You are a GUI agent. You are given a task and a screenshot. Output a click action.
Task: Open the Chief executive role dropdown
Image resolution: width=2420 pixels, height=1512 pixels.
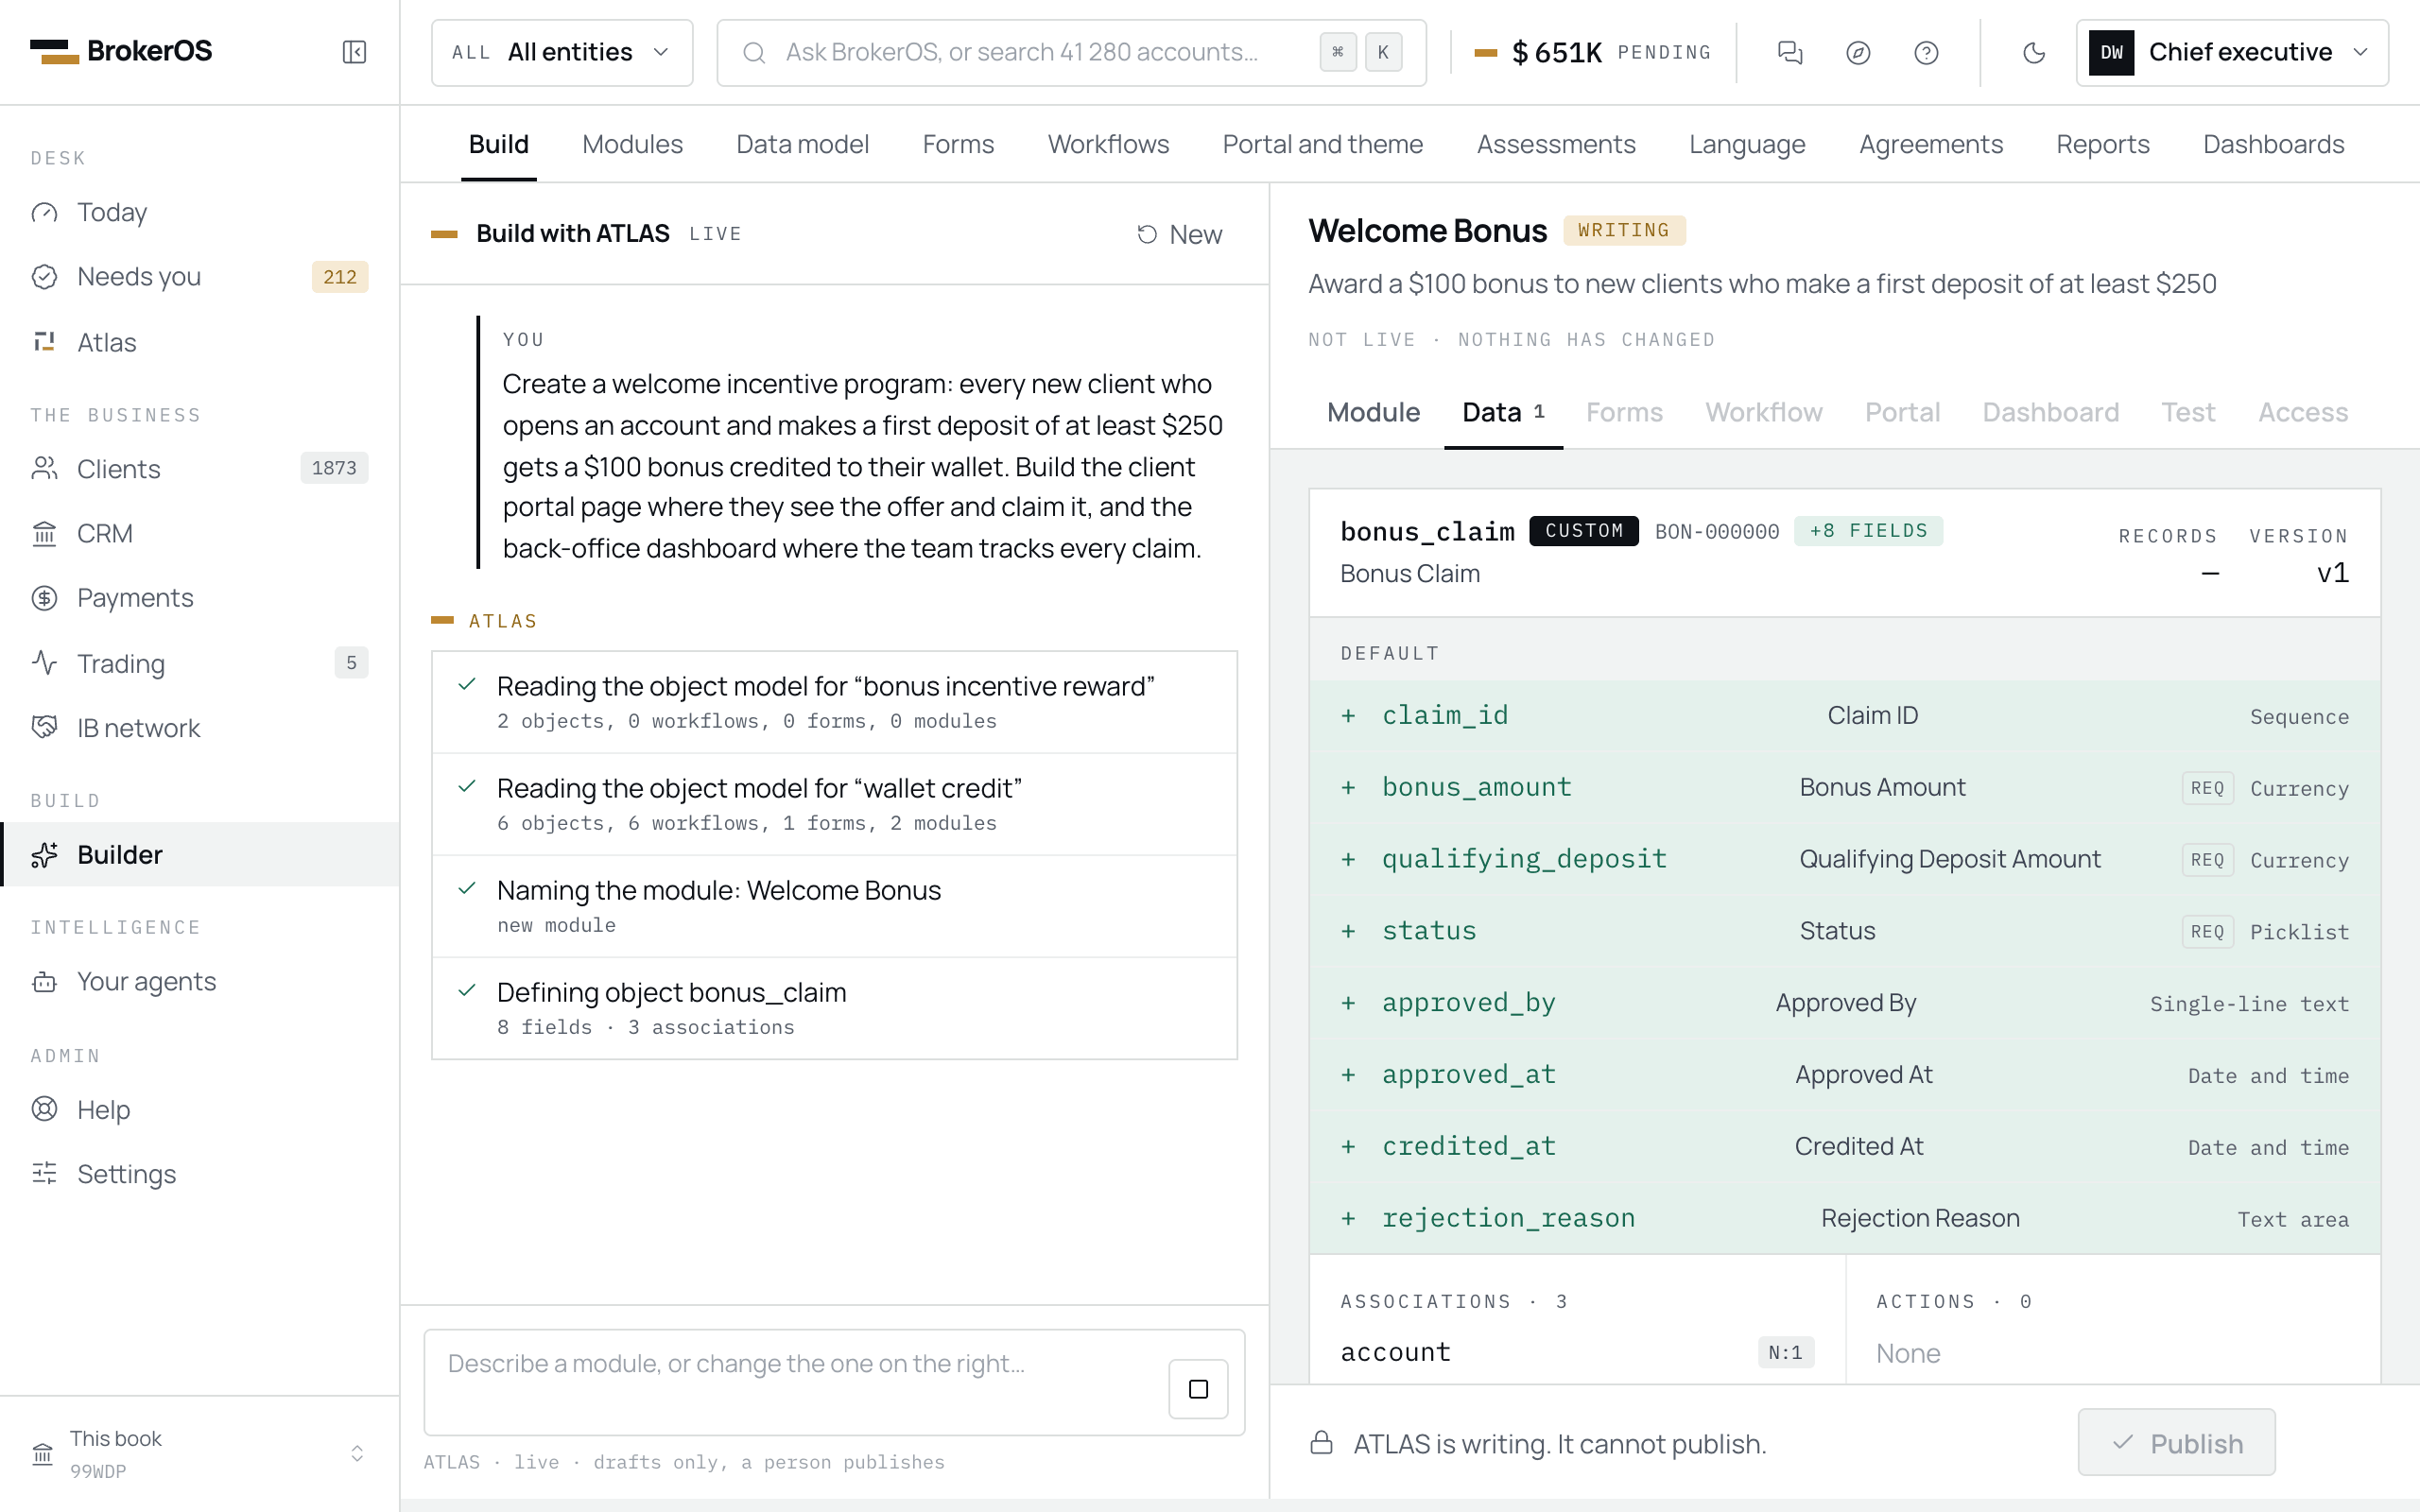pyautogui.click(x=2232, y=52)
